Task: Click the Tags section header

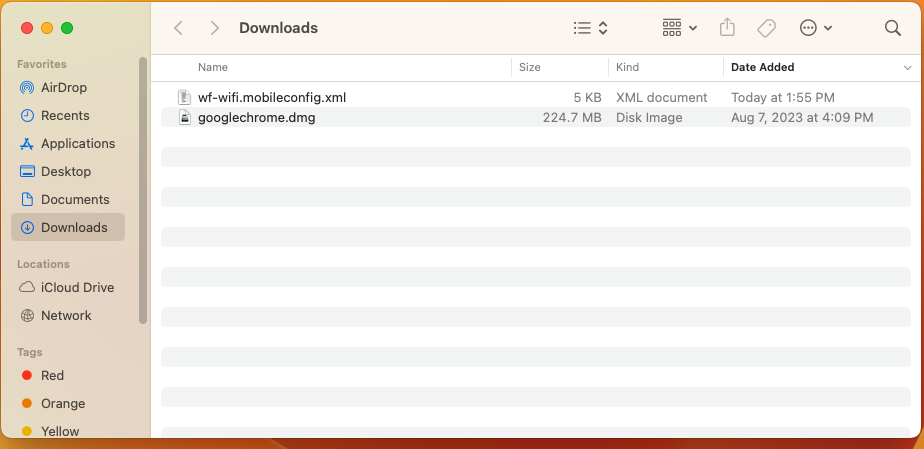Action: point(29,352)
